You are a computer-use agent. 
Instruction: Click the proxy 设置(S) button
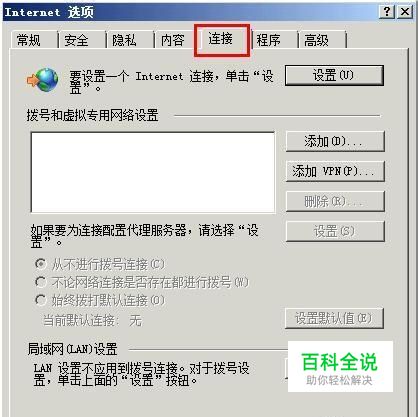(x=335, y=231)
